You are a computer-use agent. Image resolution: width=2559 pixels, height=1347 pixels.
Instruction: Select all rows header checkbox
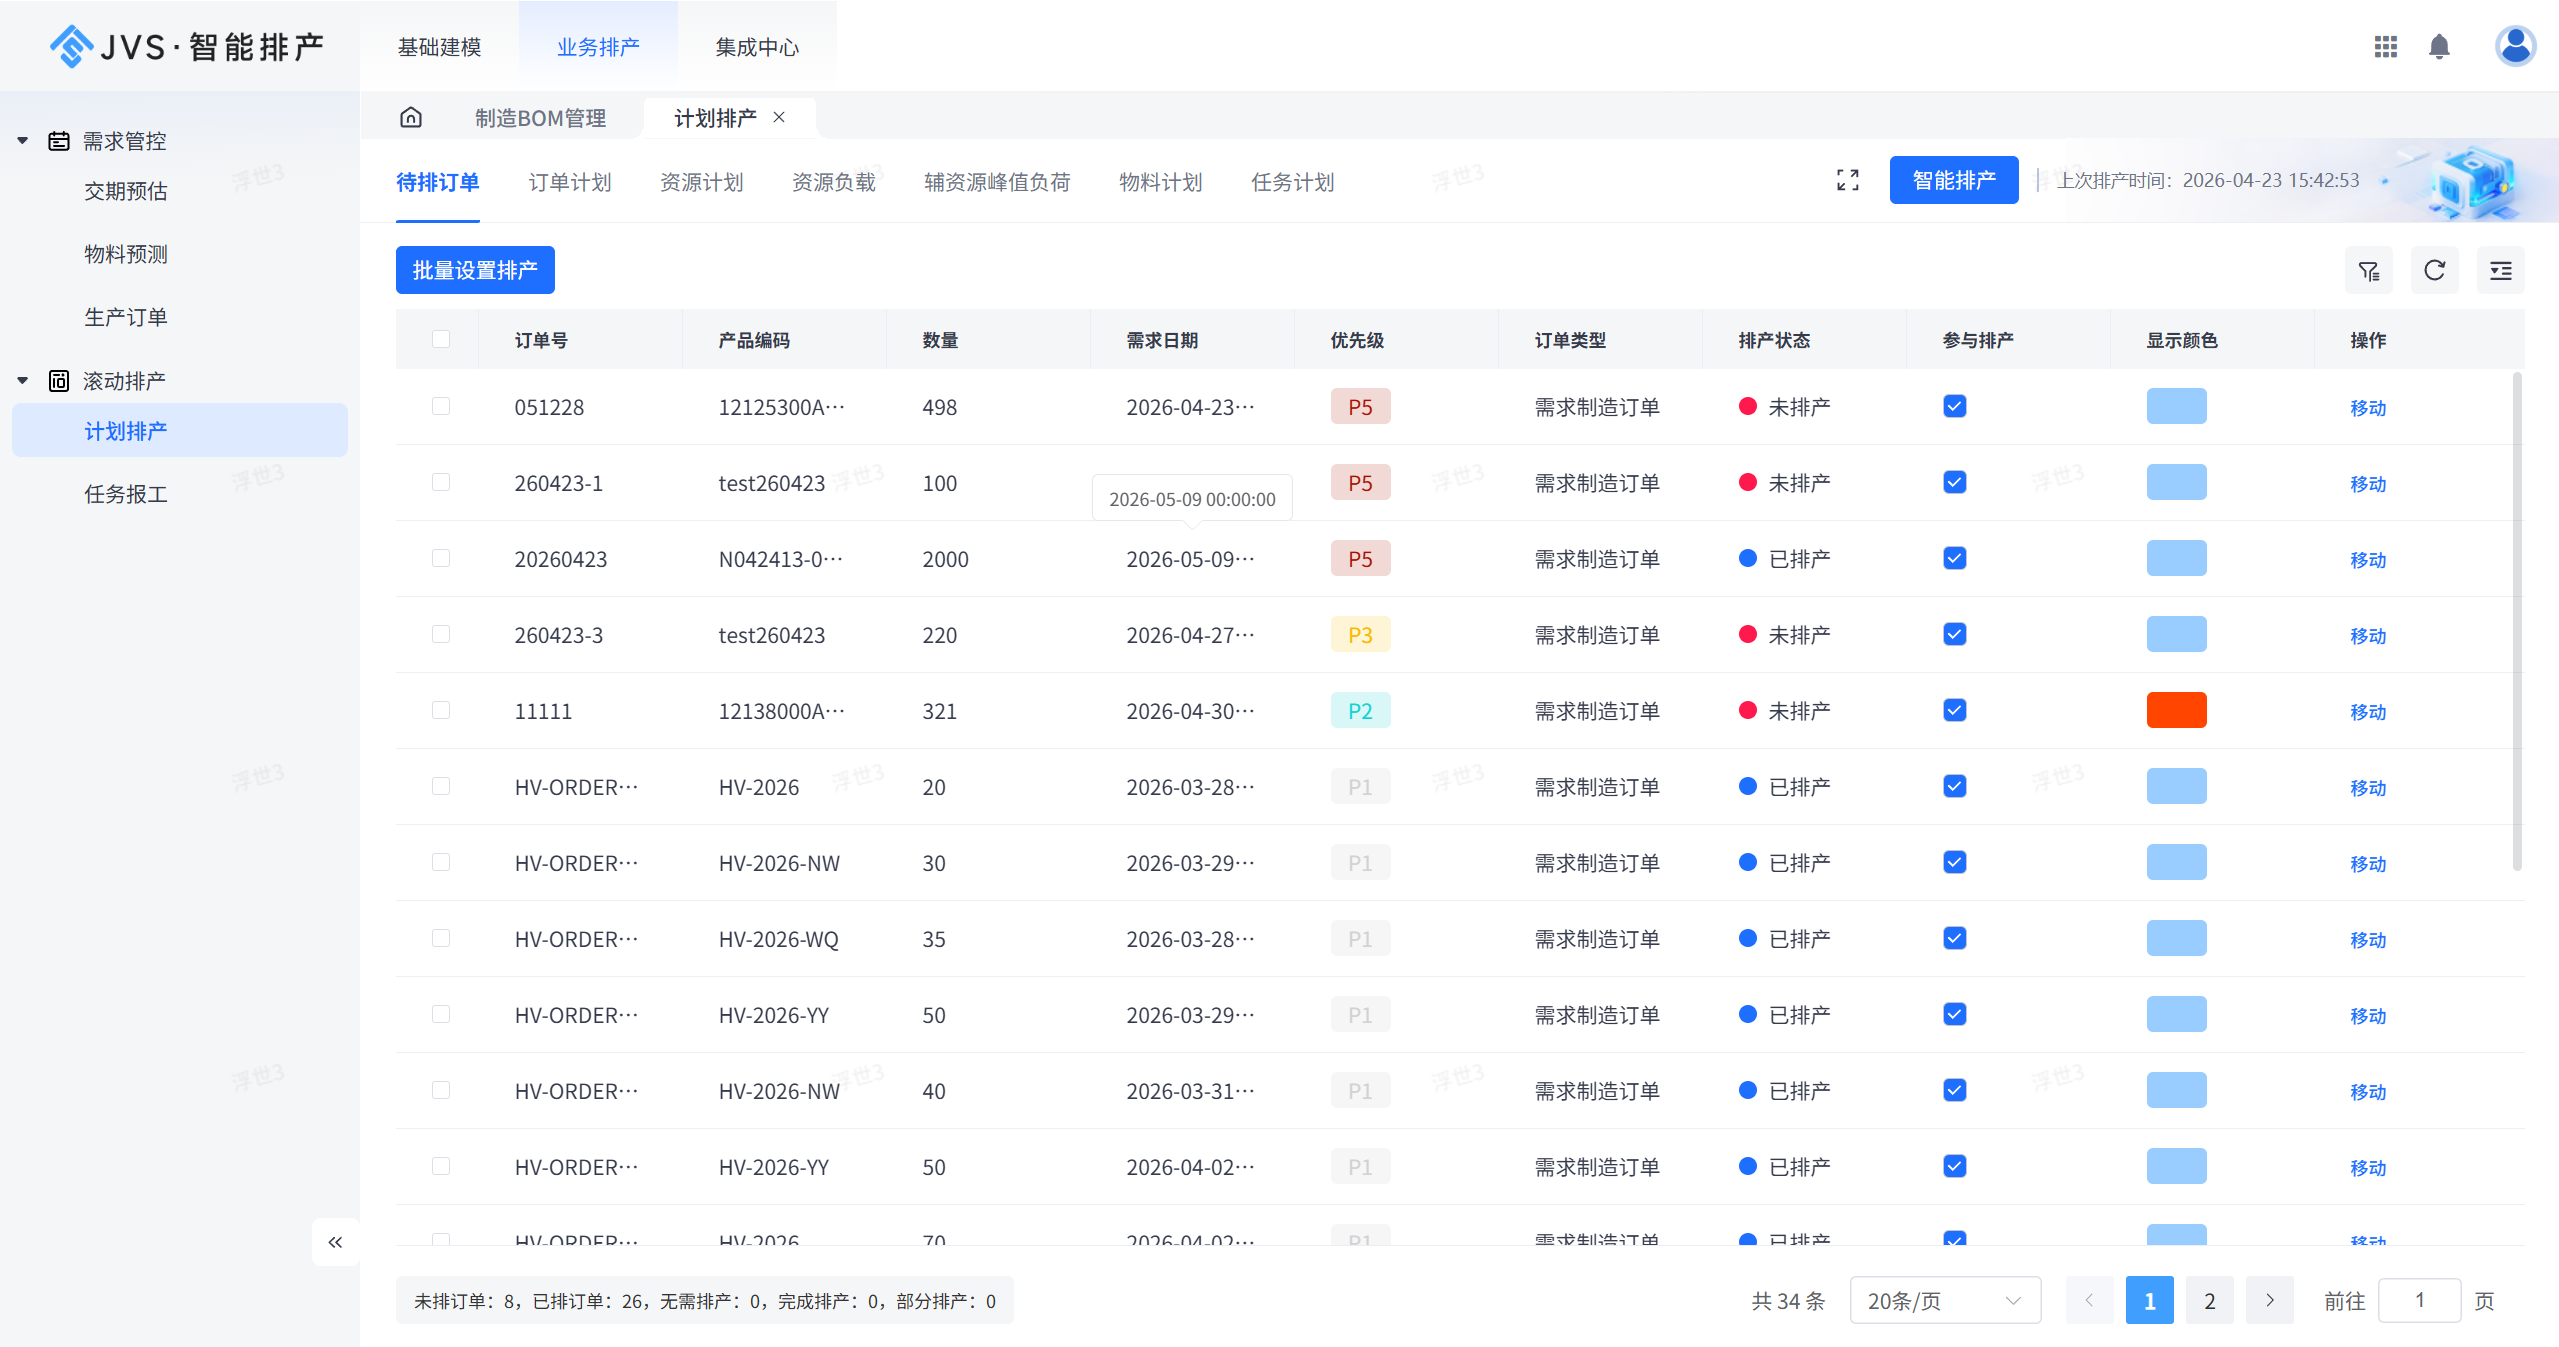440,339
